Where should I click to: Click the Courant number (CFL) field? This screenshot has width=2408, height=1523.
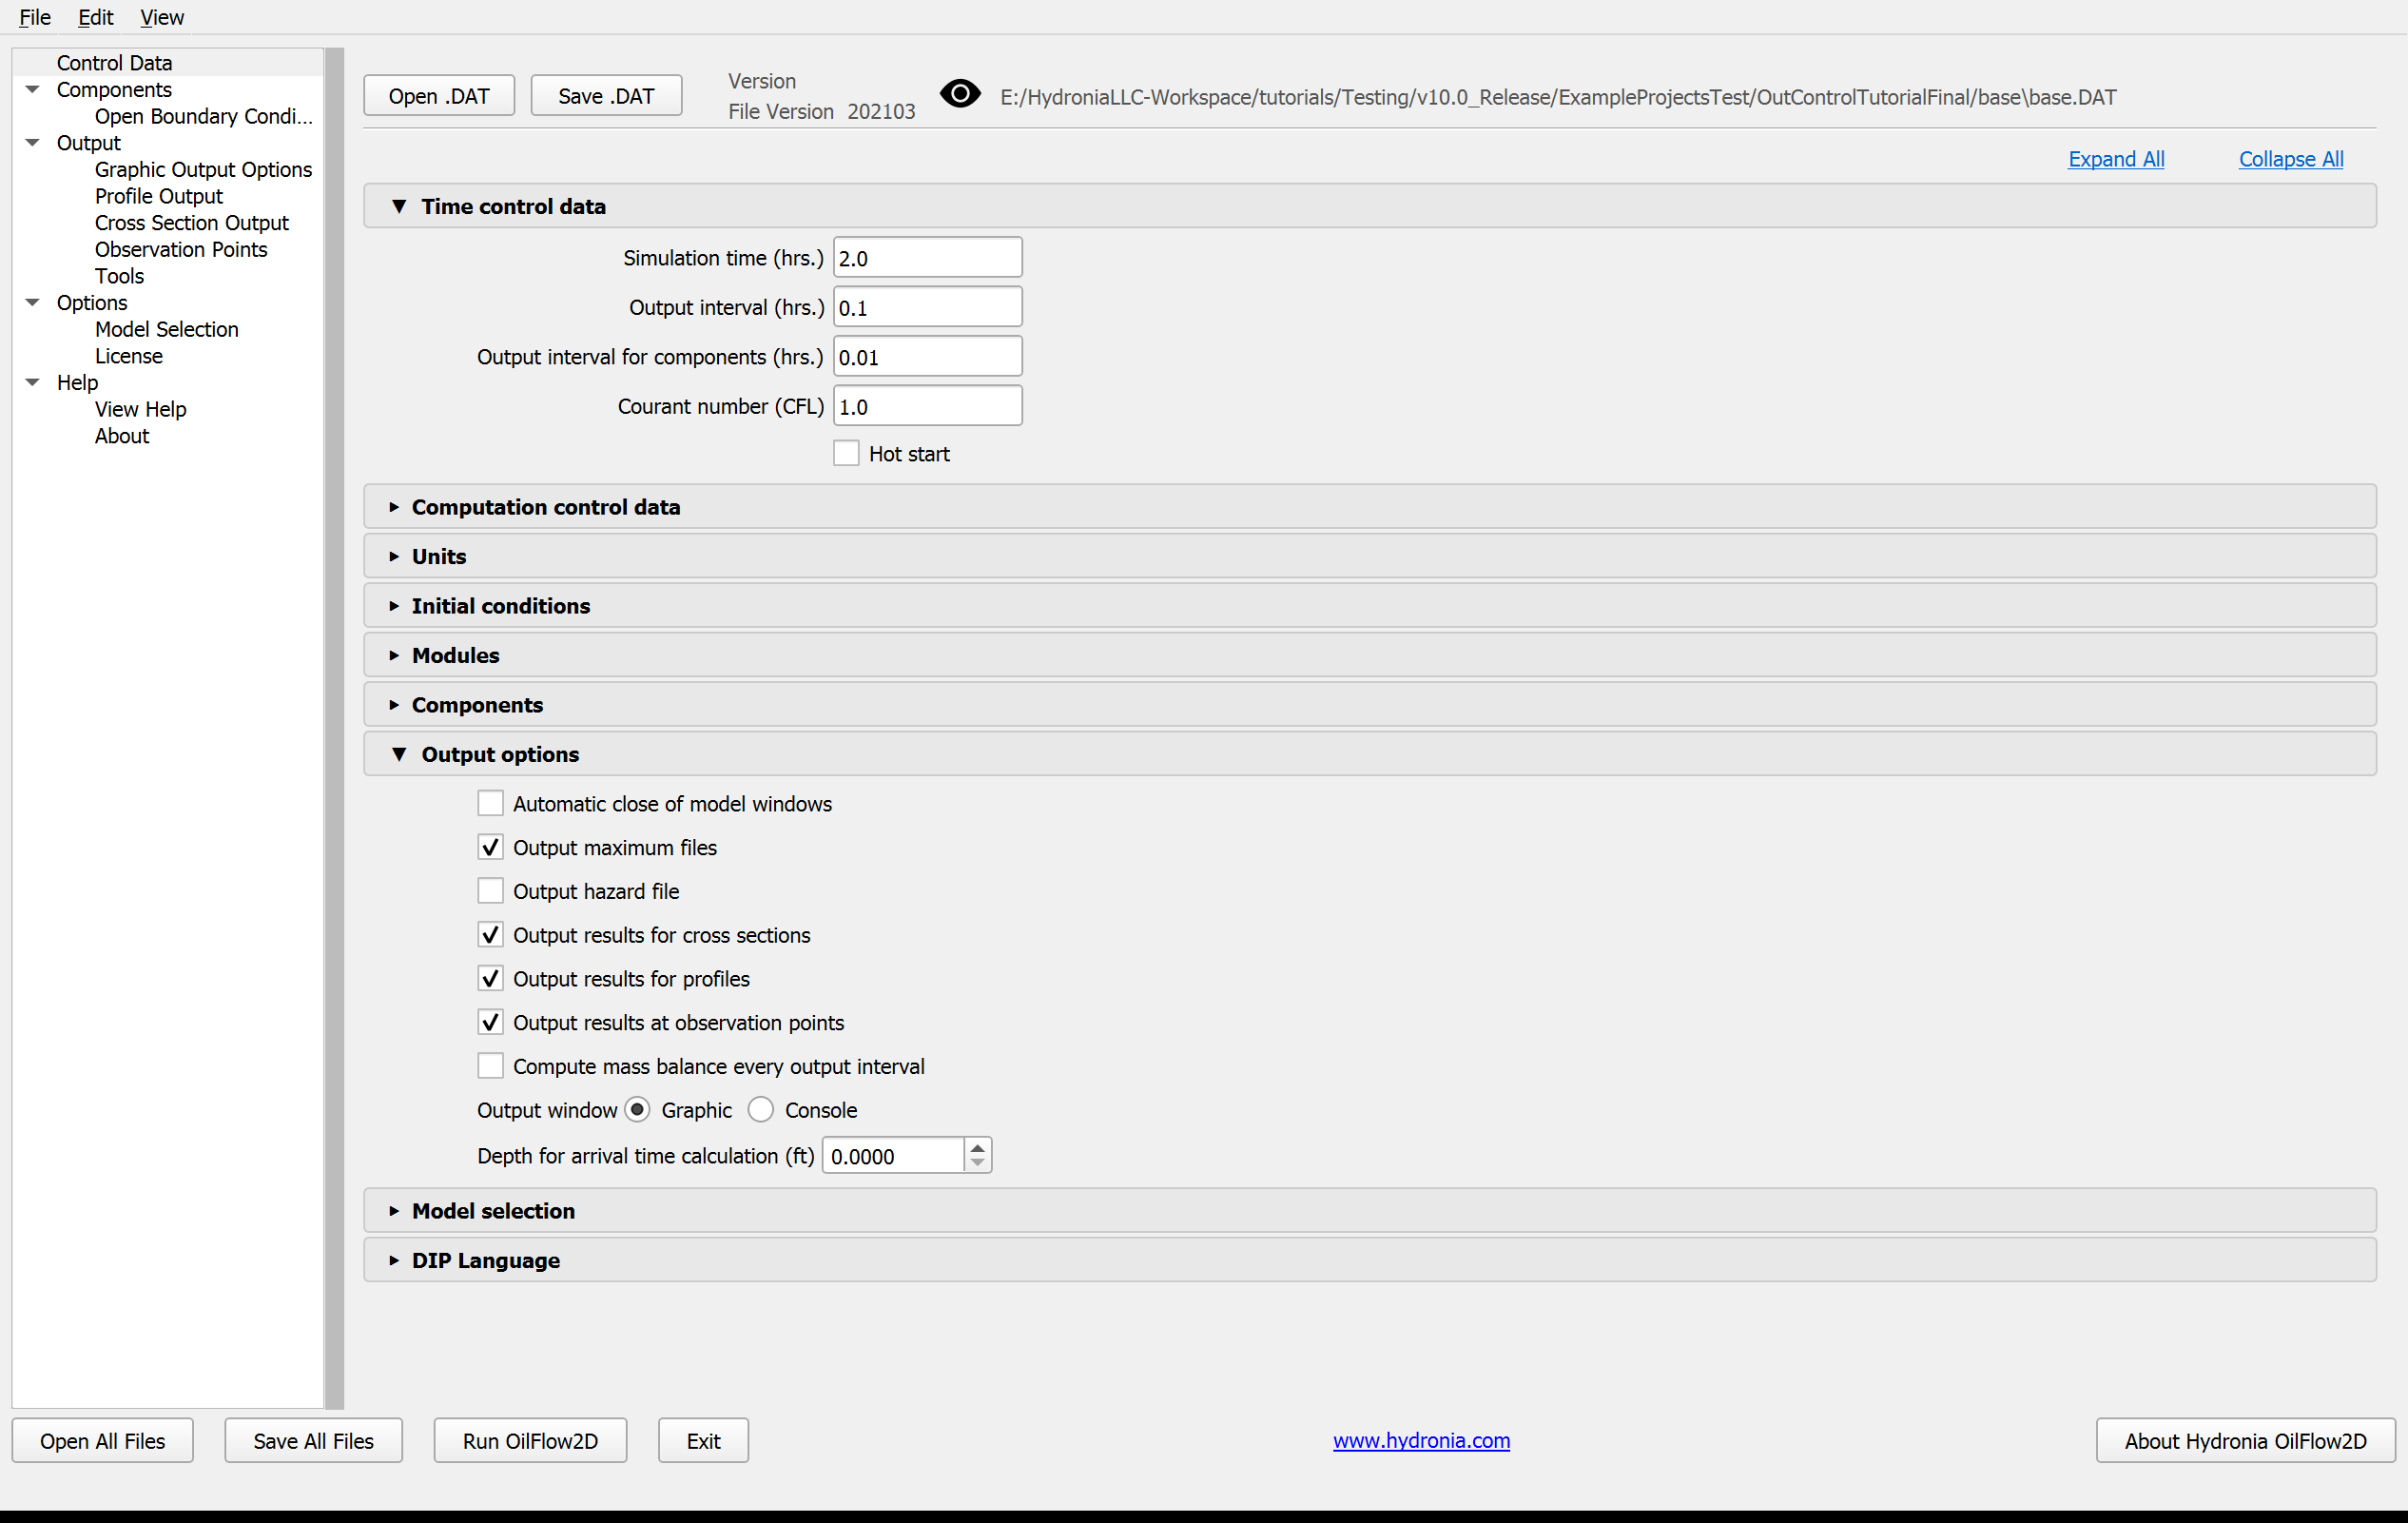[928, 406]
